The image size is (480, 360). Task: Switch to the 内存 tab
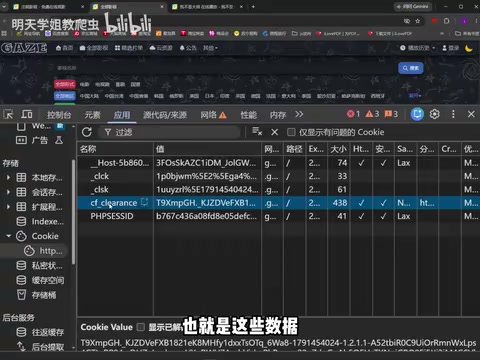pyautogui.click(x=278, y=115)
